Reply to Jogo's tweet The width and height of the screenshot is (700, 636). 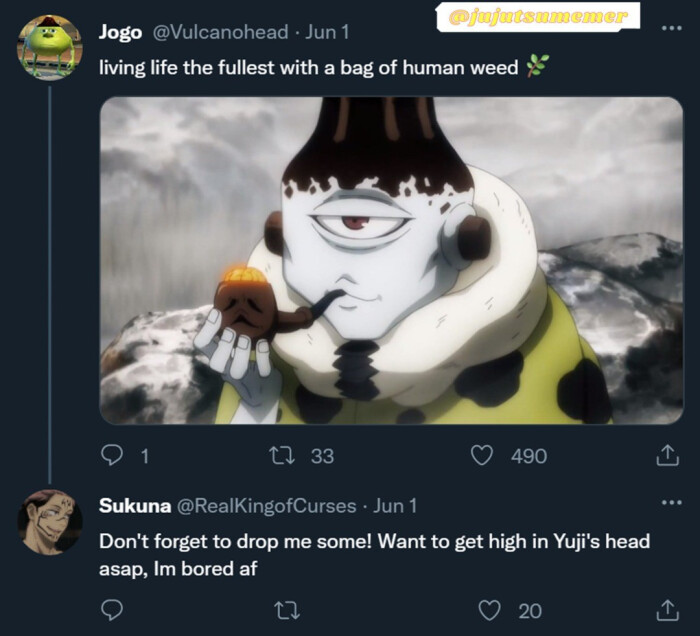[x=113, y=456]
